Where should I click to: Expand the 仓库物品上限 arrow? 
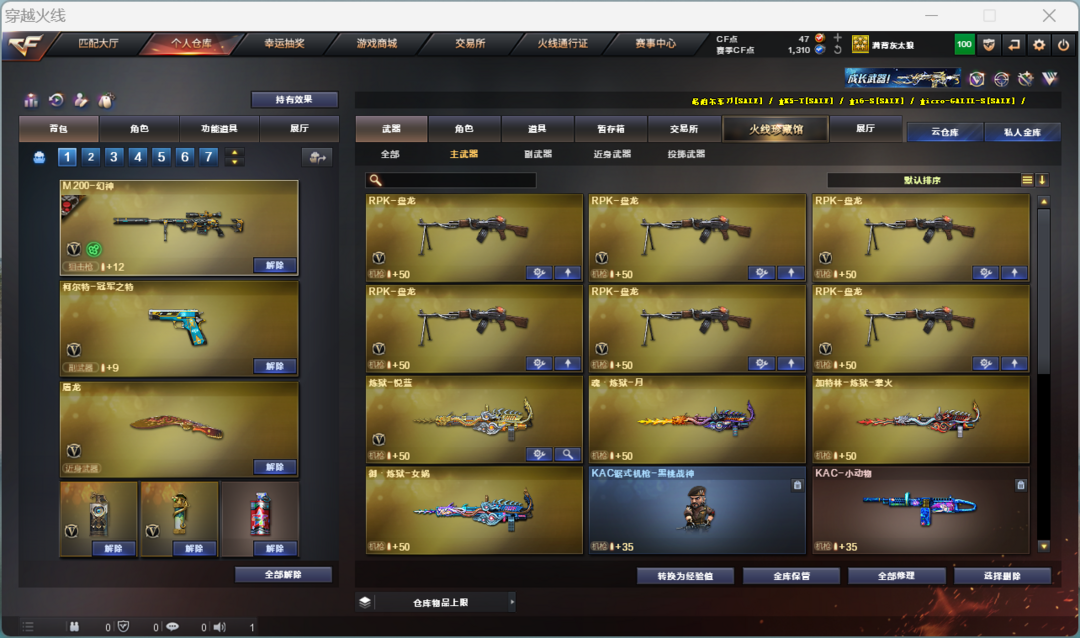click(x=512, y=602)
